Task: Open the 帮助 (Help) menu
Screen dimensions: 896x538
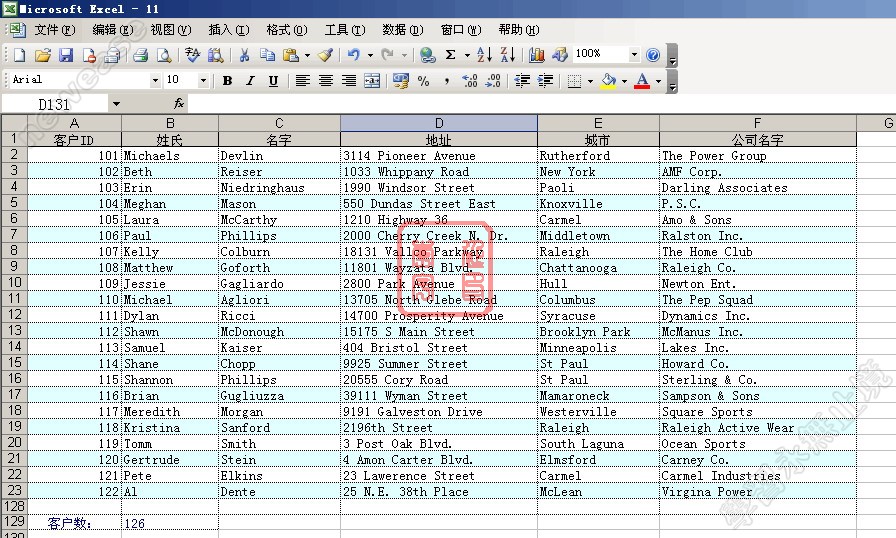Action: pos(518,30)
